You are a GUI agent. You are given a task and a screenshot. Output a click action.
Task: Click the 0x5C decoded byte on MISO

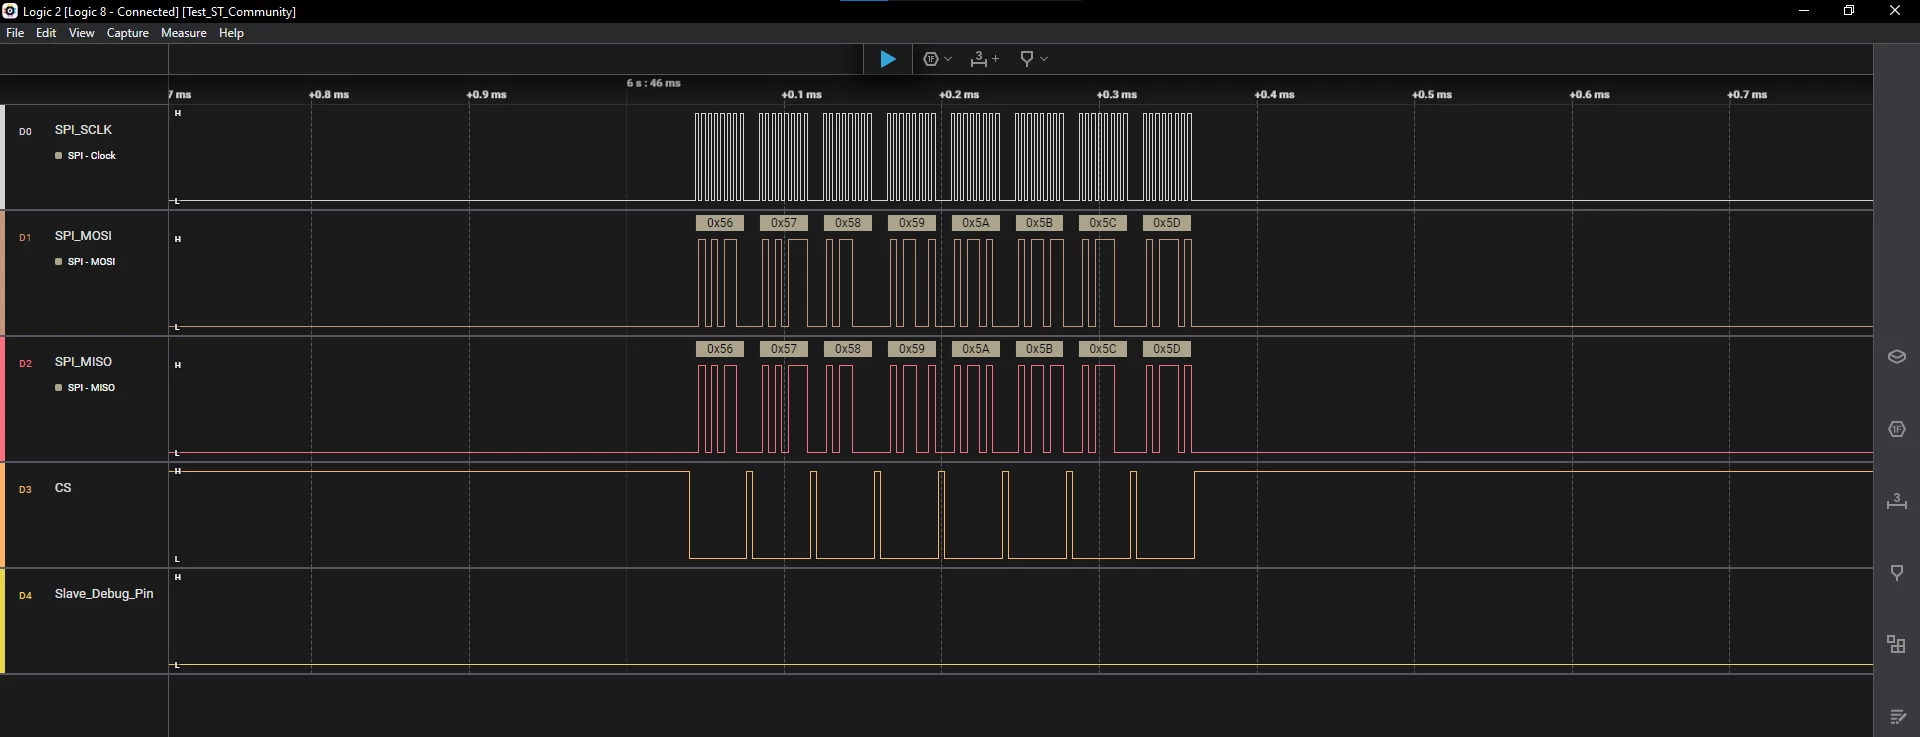click(x=1103, y=349)
